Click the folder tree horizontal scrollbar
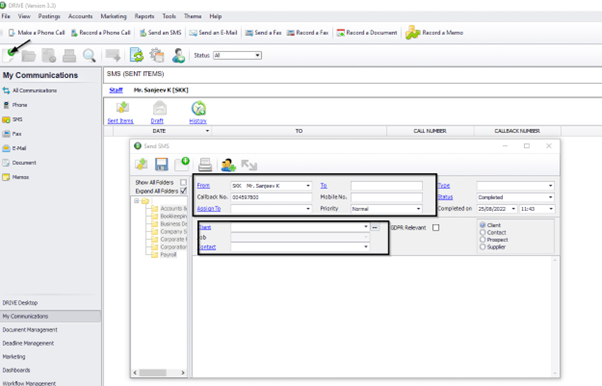Screen dimensions: 602x386 coord(159,373)
